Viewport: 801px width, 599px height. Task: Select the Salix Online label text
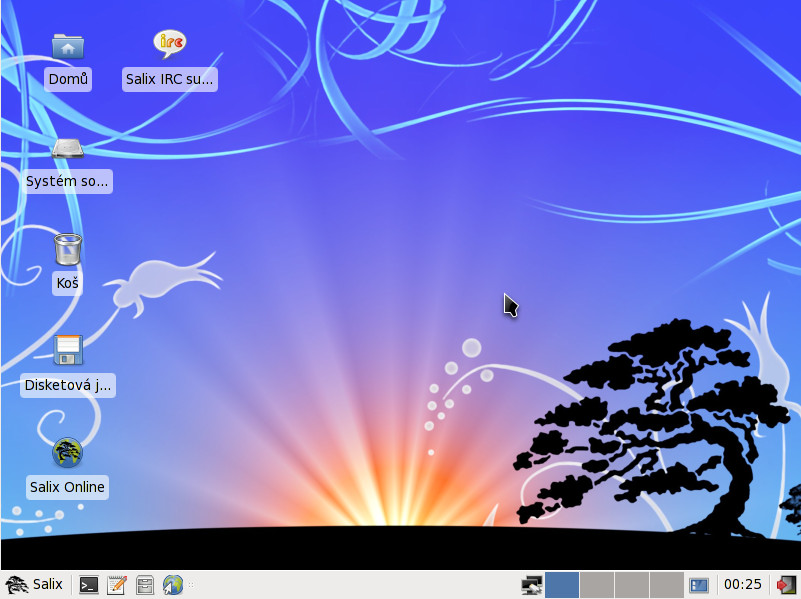pyautogui.click(x=67, y=487)
